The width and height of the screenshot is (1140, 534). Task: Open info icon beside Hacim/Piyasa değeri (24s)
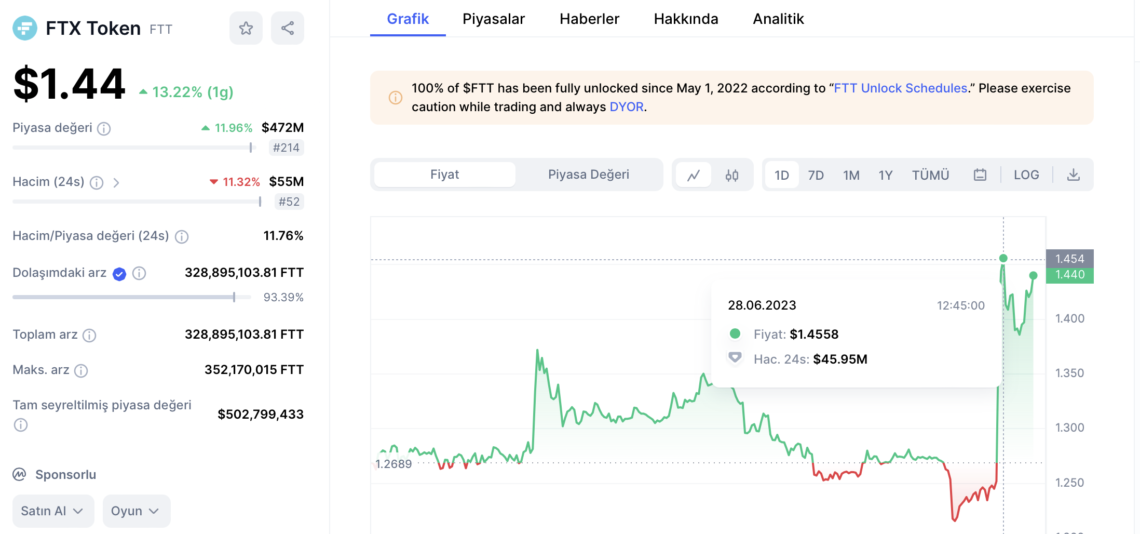(x=182, y=236)
